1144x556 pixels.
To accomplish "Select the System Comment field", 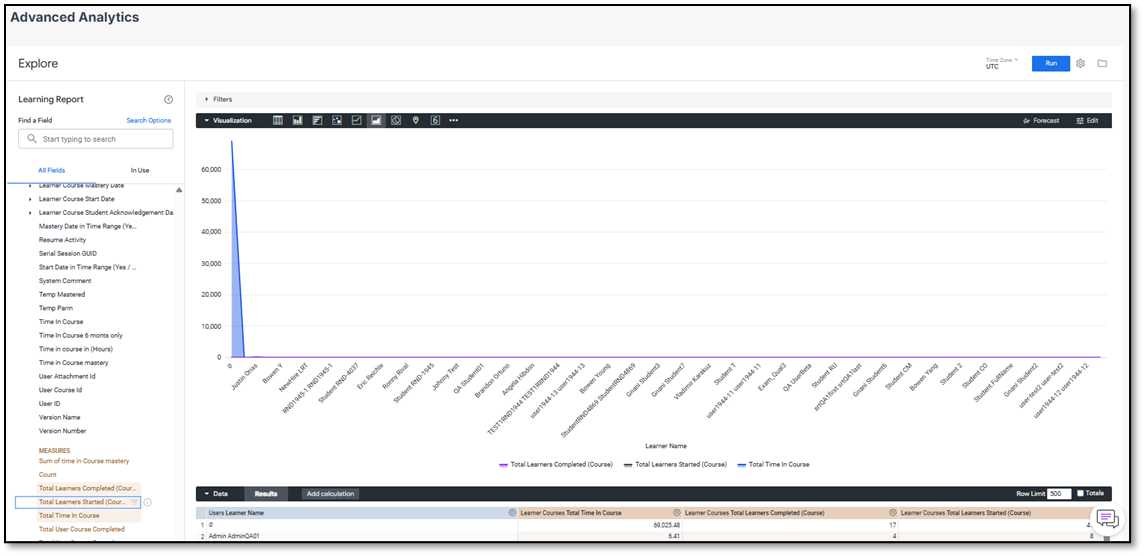I will (65, 281).
